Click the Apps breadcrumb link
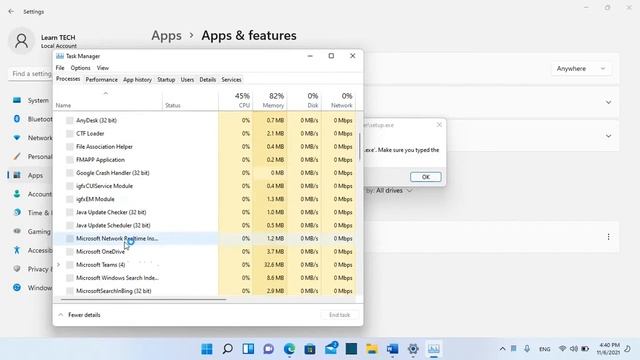 coord(167,36)
